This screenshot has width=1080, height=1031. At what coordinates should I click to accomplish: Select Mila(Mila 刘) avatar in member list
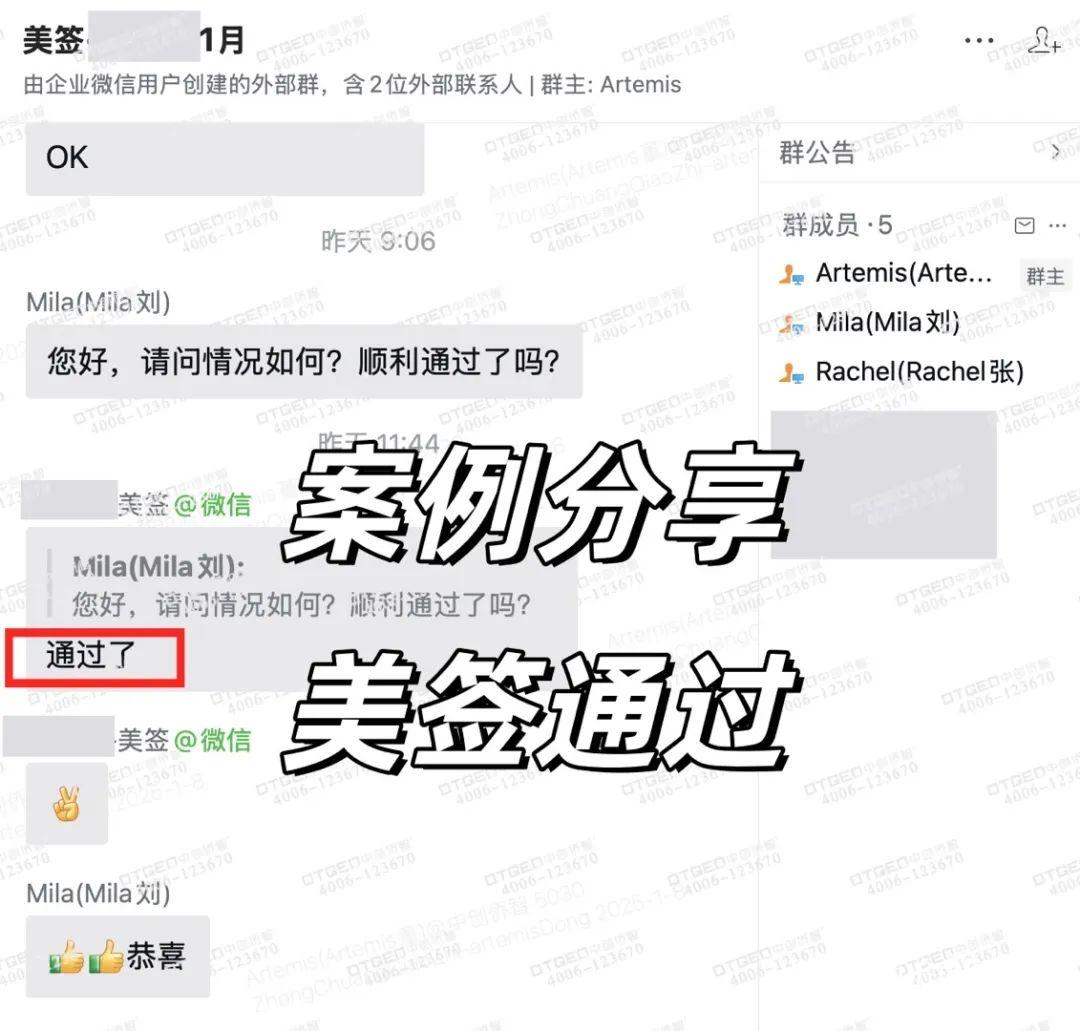[x=791, y=323]
